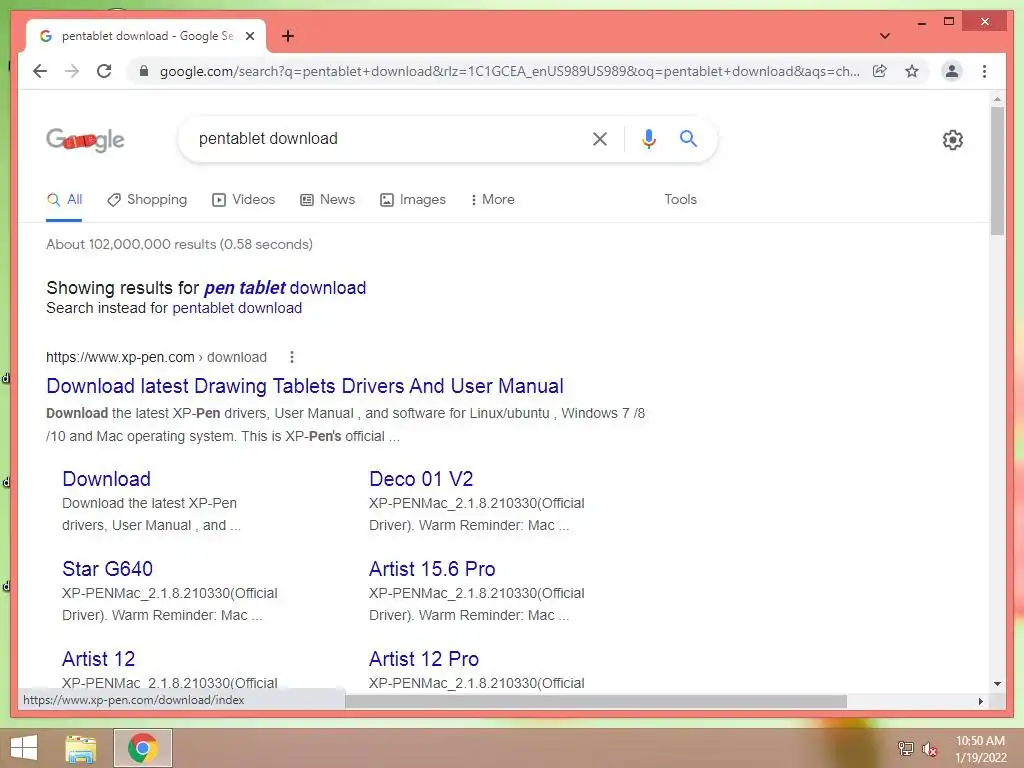Open Chrome's three-dot menu
1024x768 pixels.
pyautogui.click(x=984, y=71)
